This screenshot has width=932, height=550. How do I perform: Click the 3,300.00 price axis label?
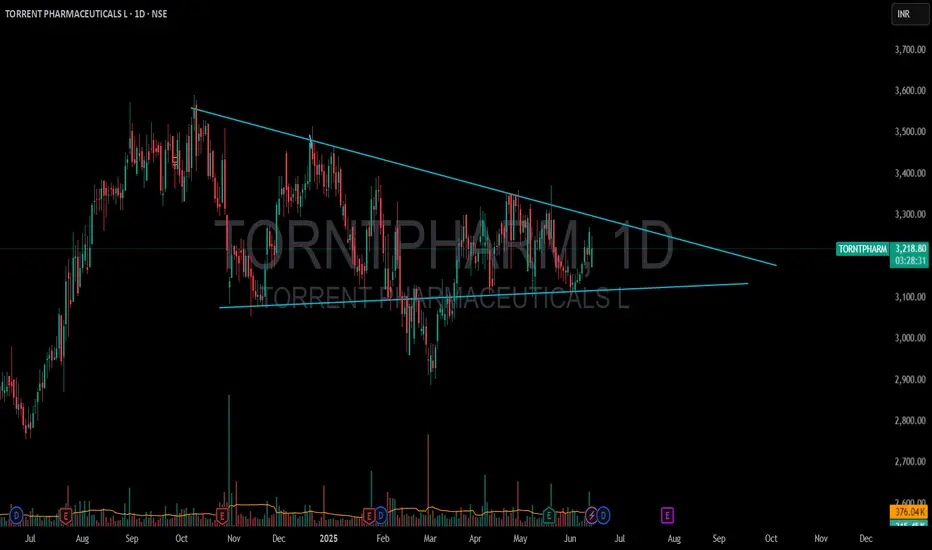point(910,214)
